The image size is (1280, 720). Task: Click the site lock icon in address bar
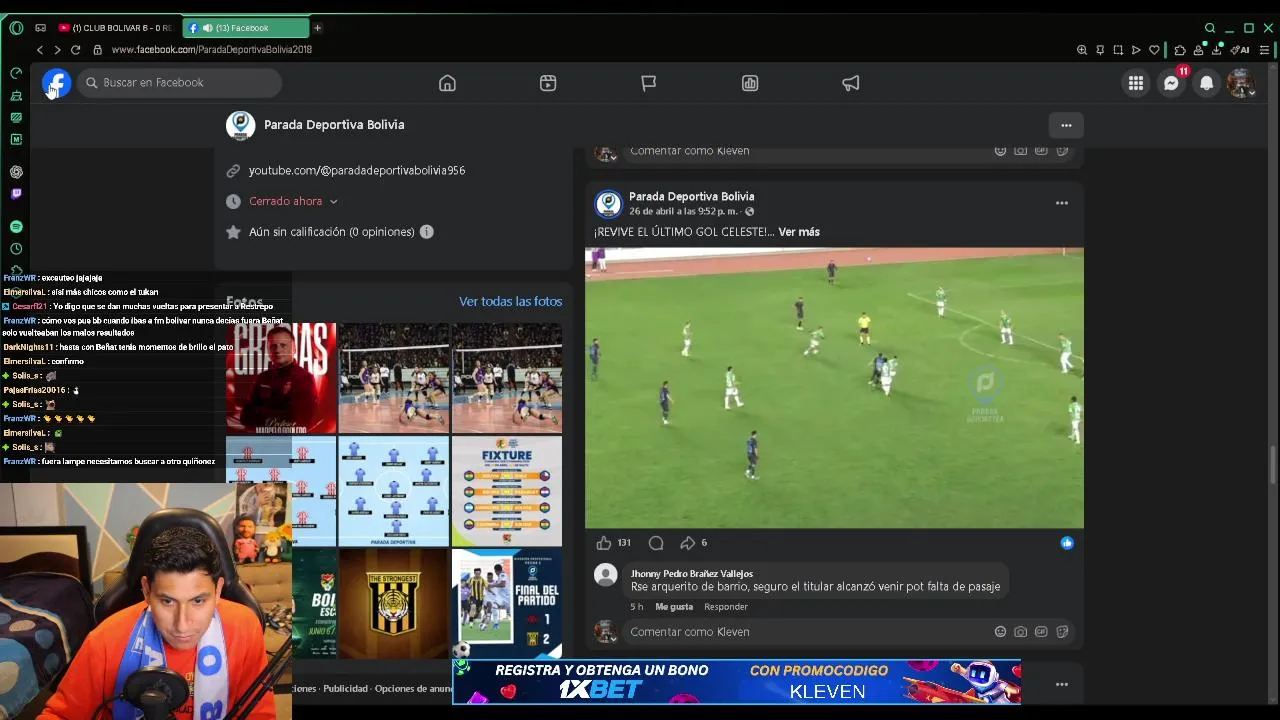[97, 50]
